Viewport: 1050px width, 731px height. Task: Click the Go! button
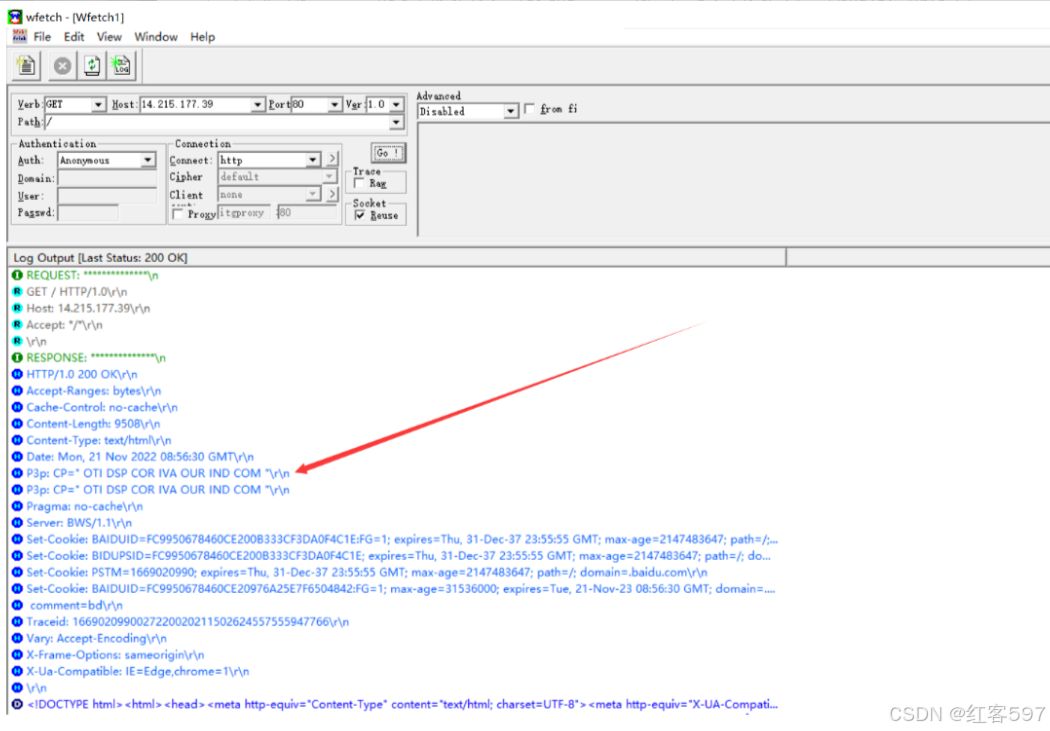tap(388, 153)
